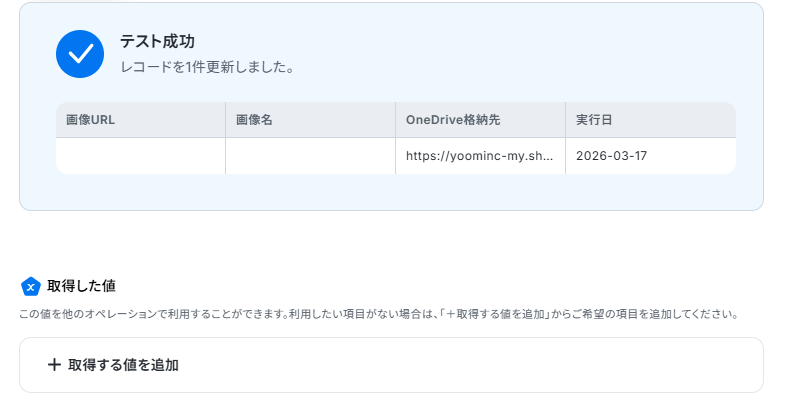Screen dimensions: 810x407
Task: Click the 取得する値を追加 button label
Action: [123, 365]
